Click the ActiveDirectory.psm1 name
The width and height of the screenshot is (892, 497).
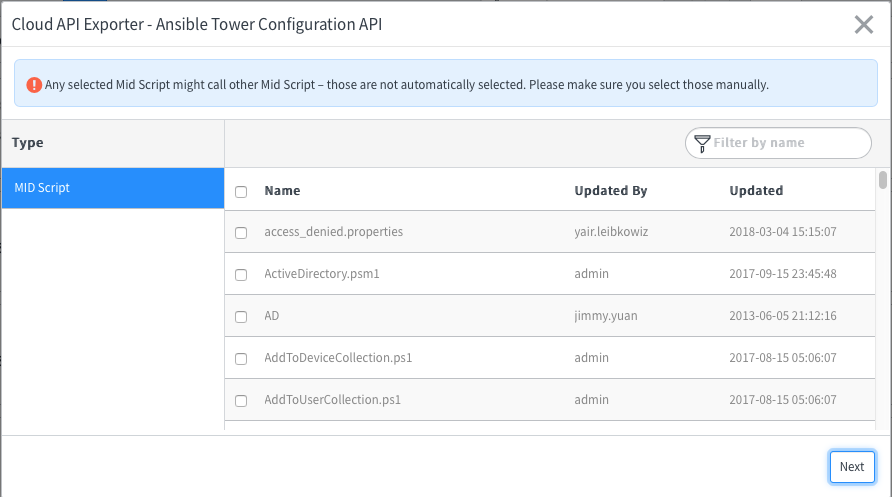click(x=321, y=274)
